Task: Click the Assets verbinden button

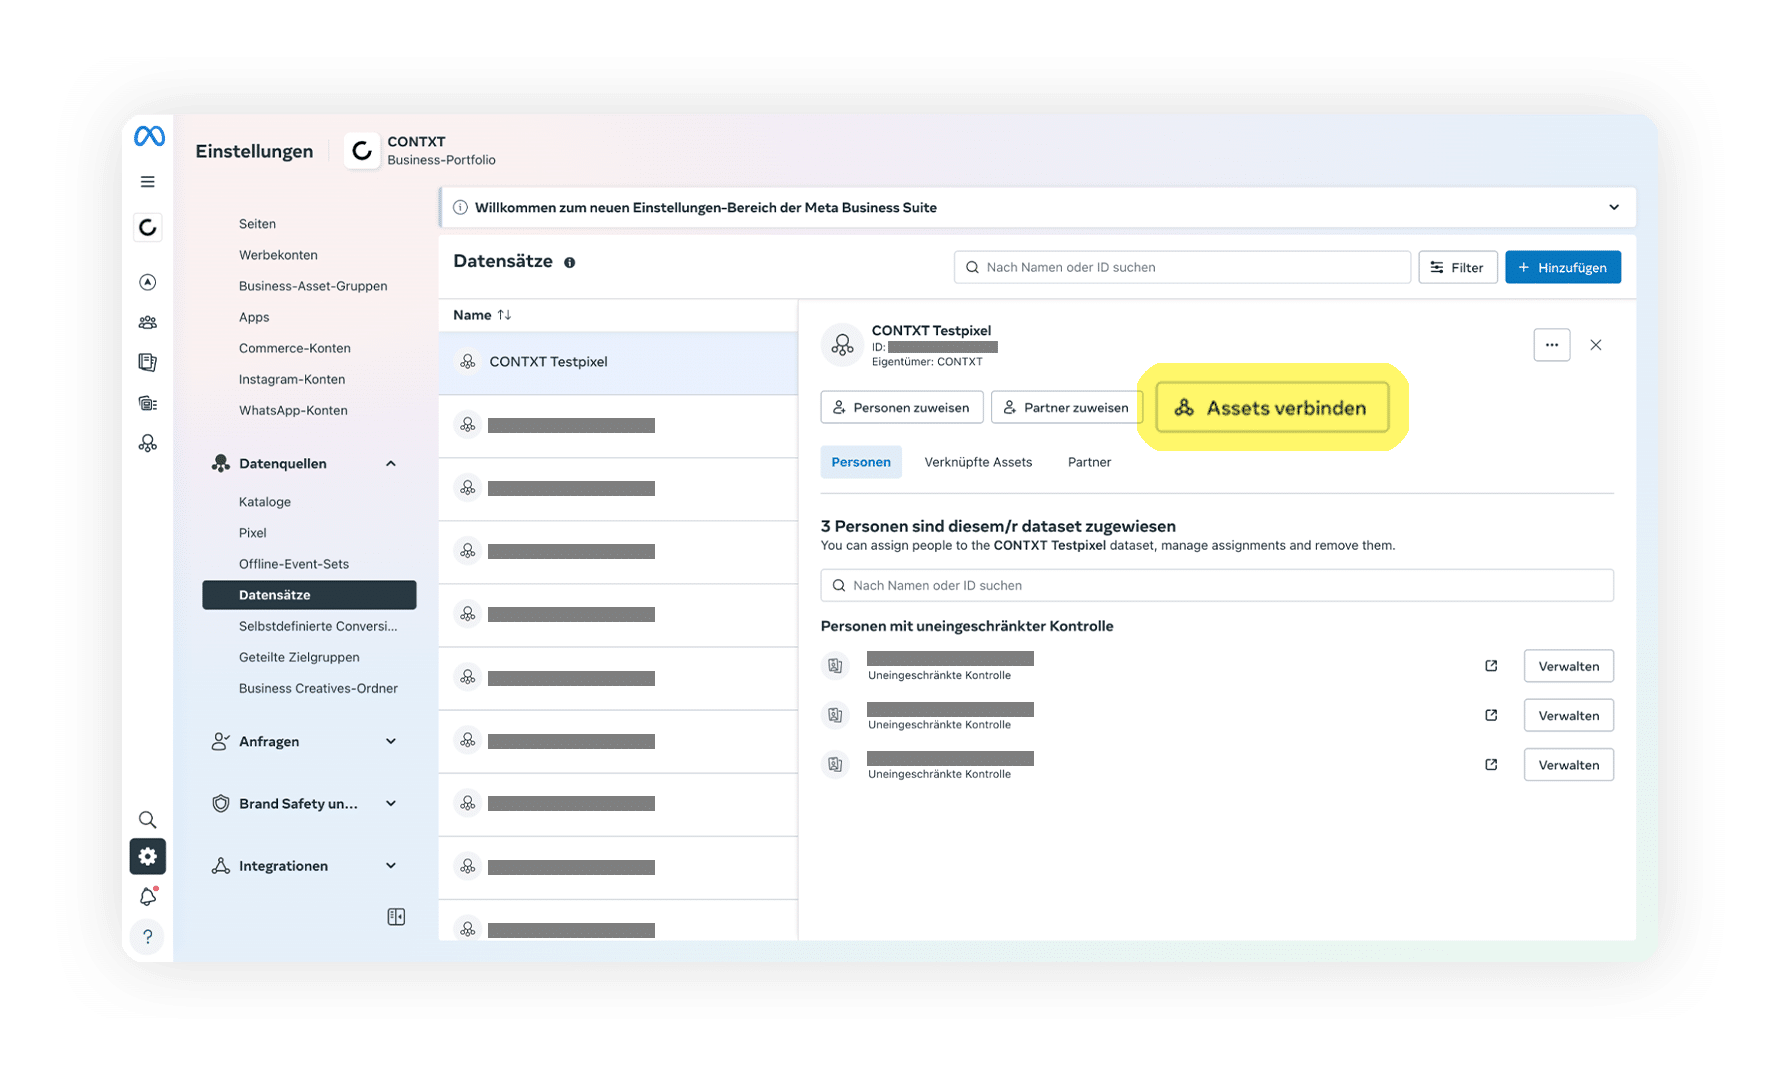Action: point(1272,407)
